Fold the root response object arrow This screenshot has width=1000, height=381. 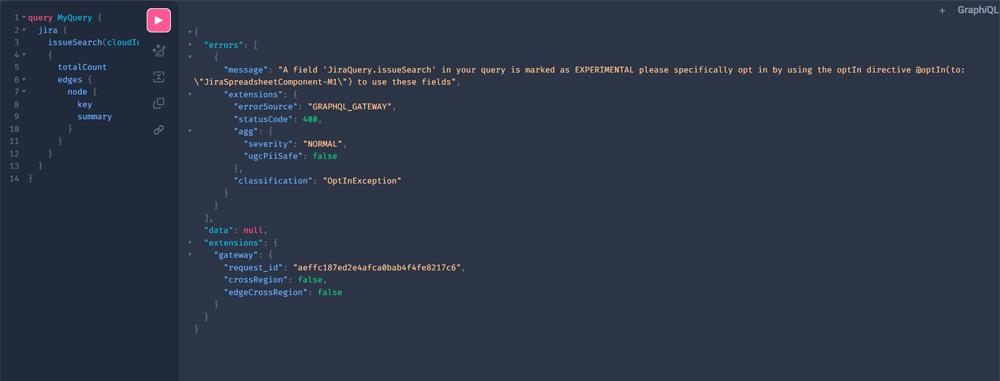pos(190,32)
